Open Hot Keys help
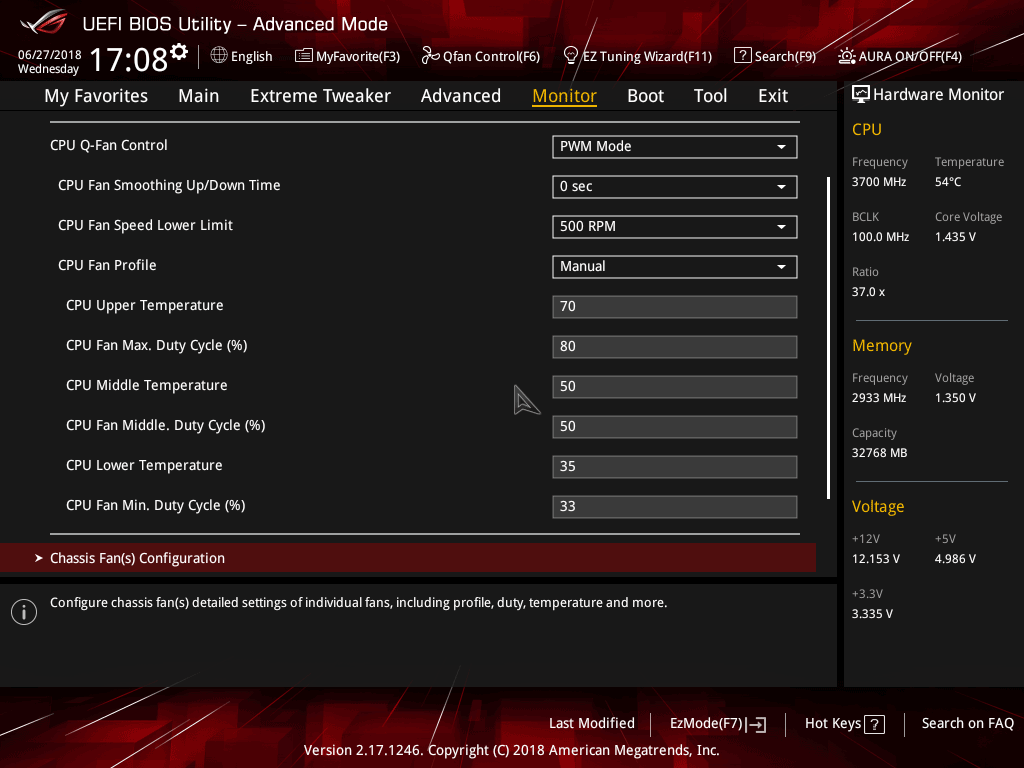Image resolution: width=1024 pixels, height=768 pixels. pos(844,724)
